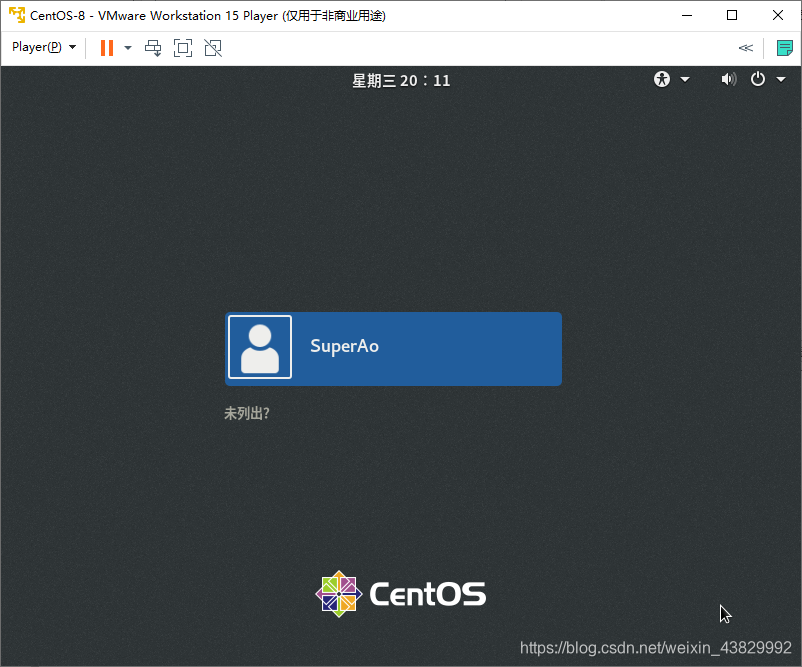The width and height of the screenshot is (802, 667).
Task: Toggle the accessibility options menu open
Action: pyautogui.click(x=684, y=79)
